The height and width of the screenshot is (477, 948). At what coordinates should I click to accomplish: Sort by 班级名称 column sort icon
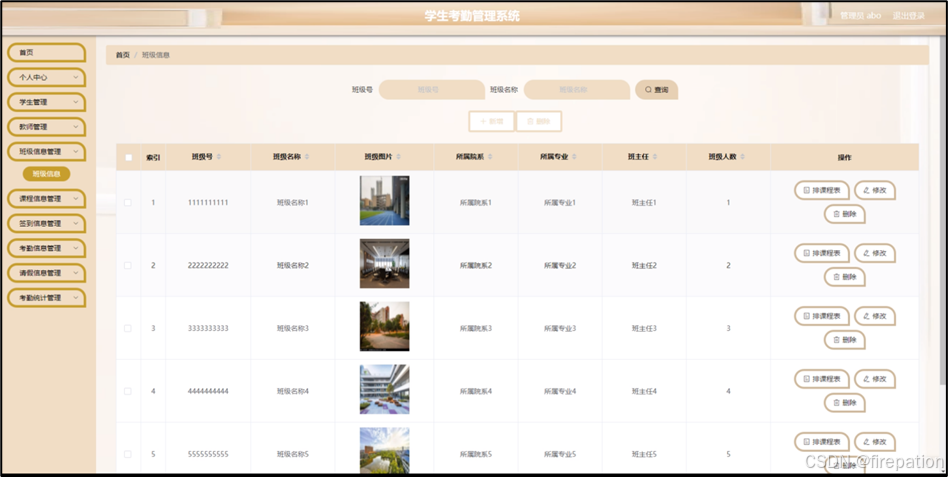[x=307, y=157]
